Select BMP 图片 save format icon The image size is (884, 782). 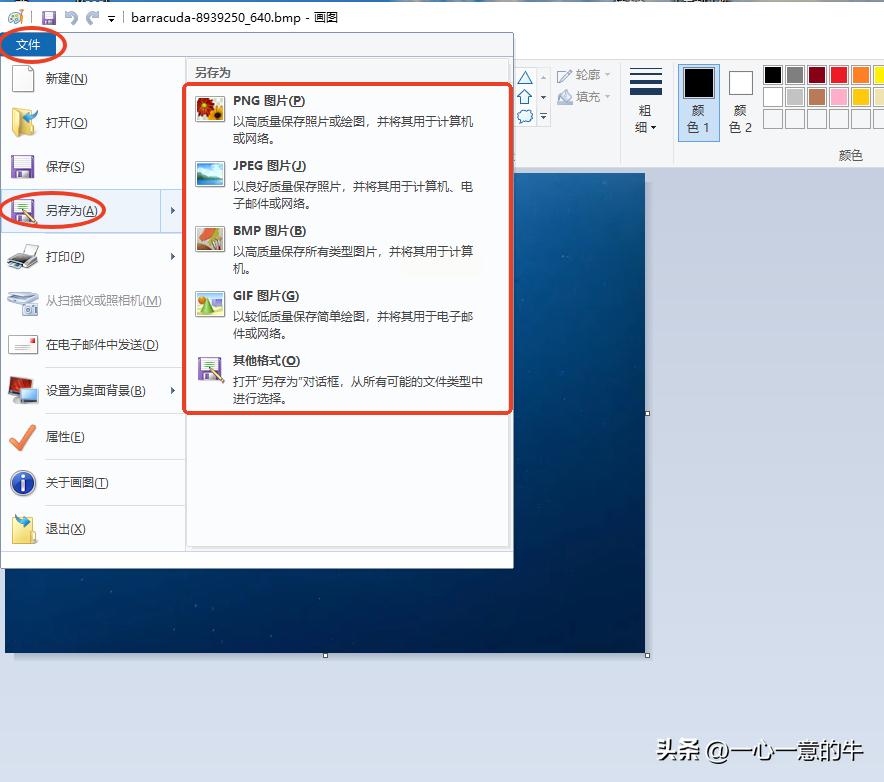click(x=210, y=237)
